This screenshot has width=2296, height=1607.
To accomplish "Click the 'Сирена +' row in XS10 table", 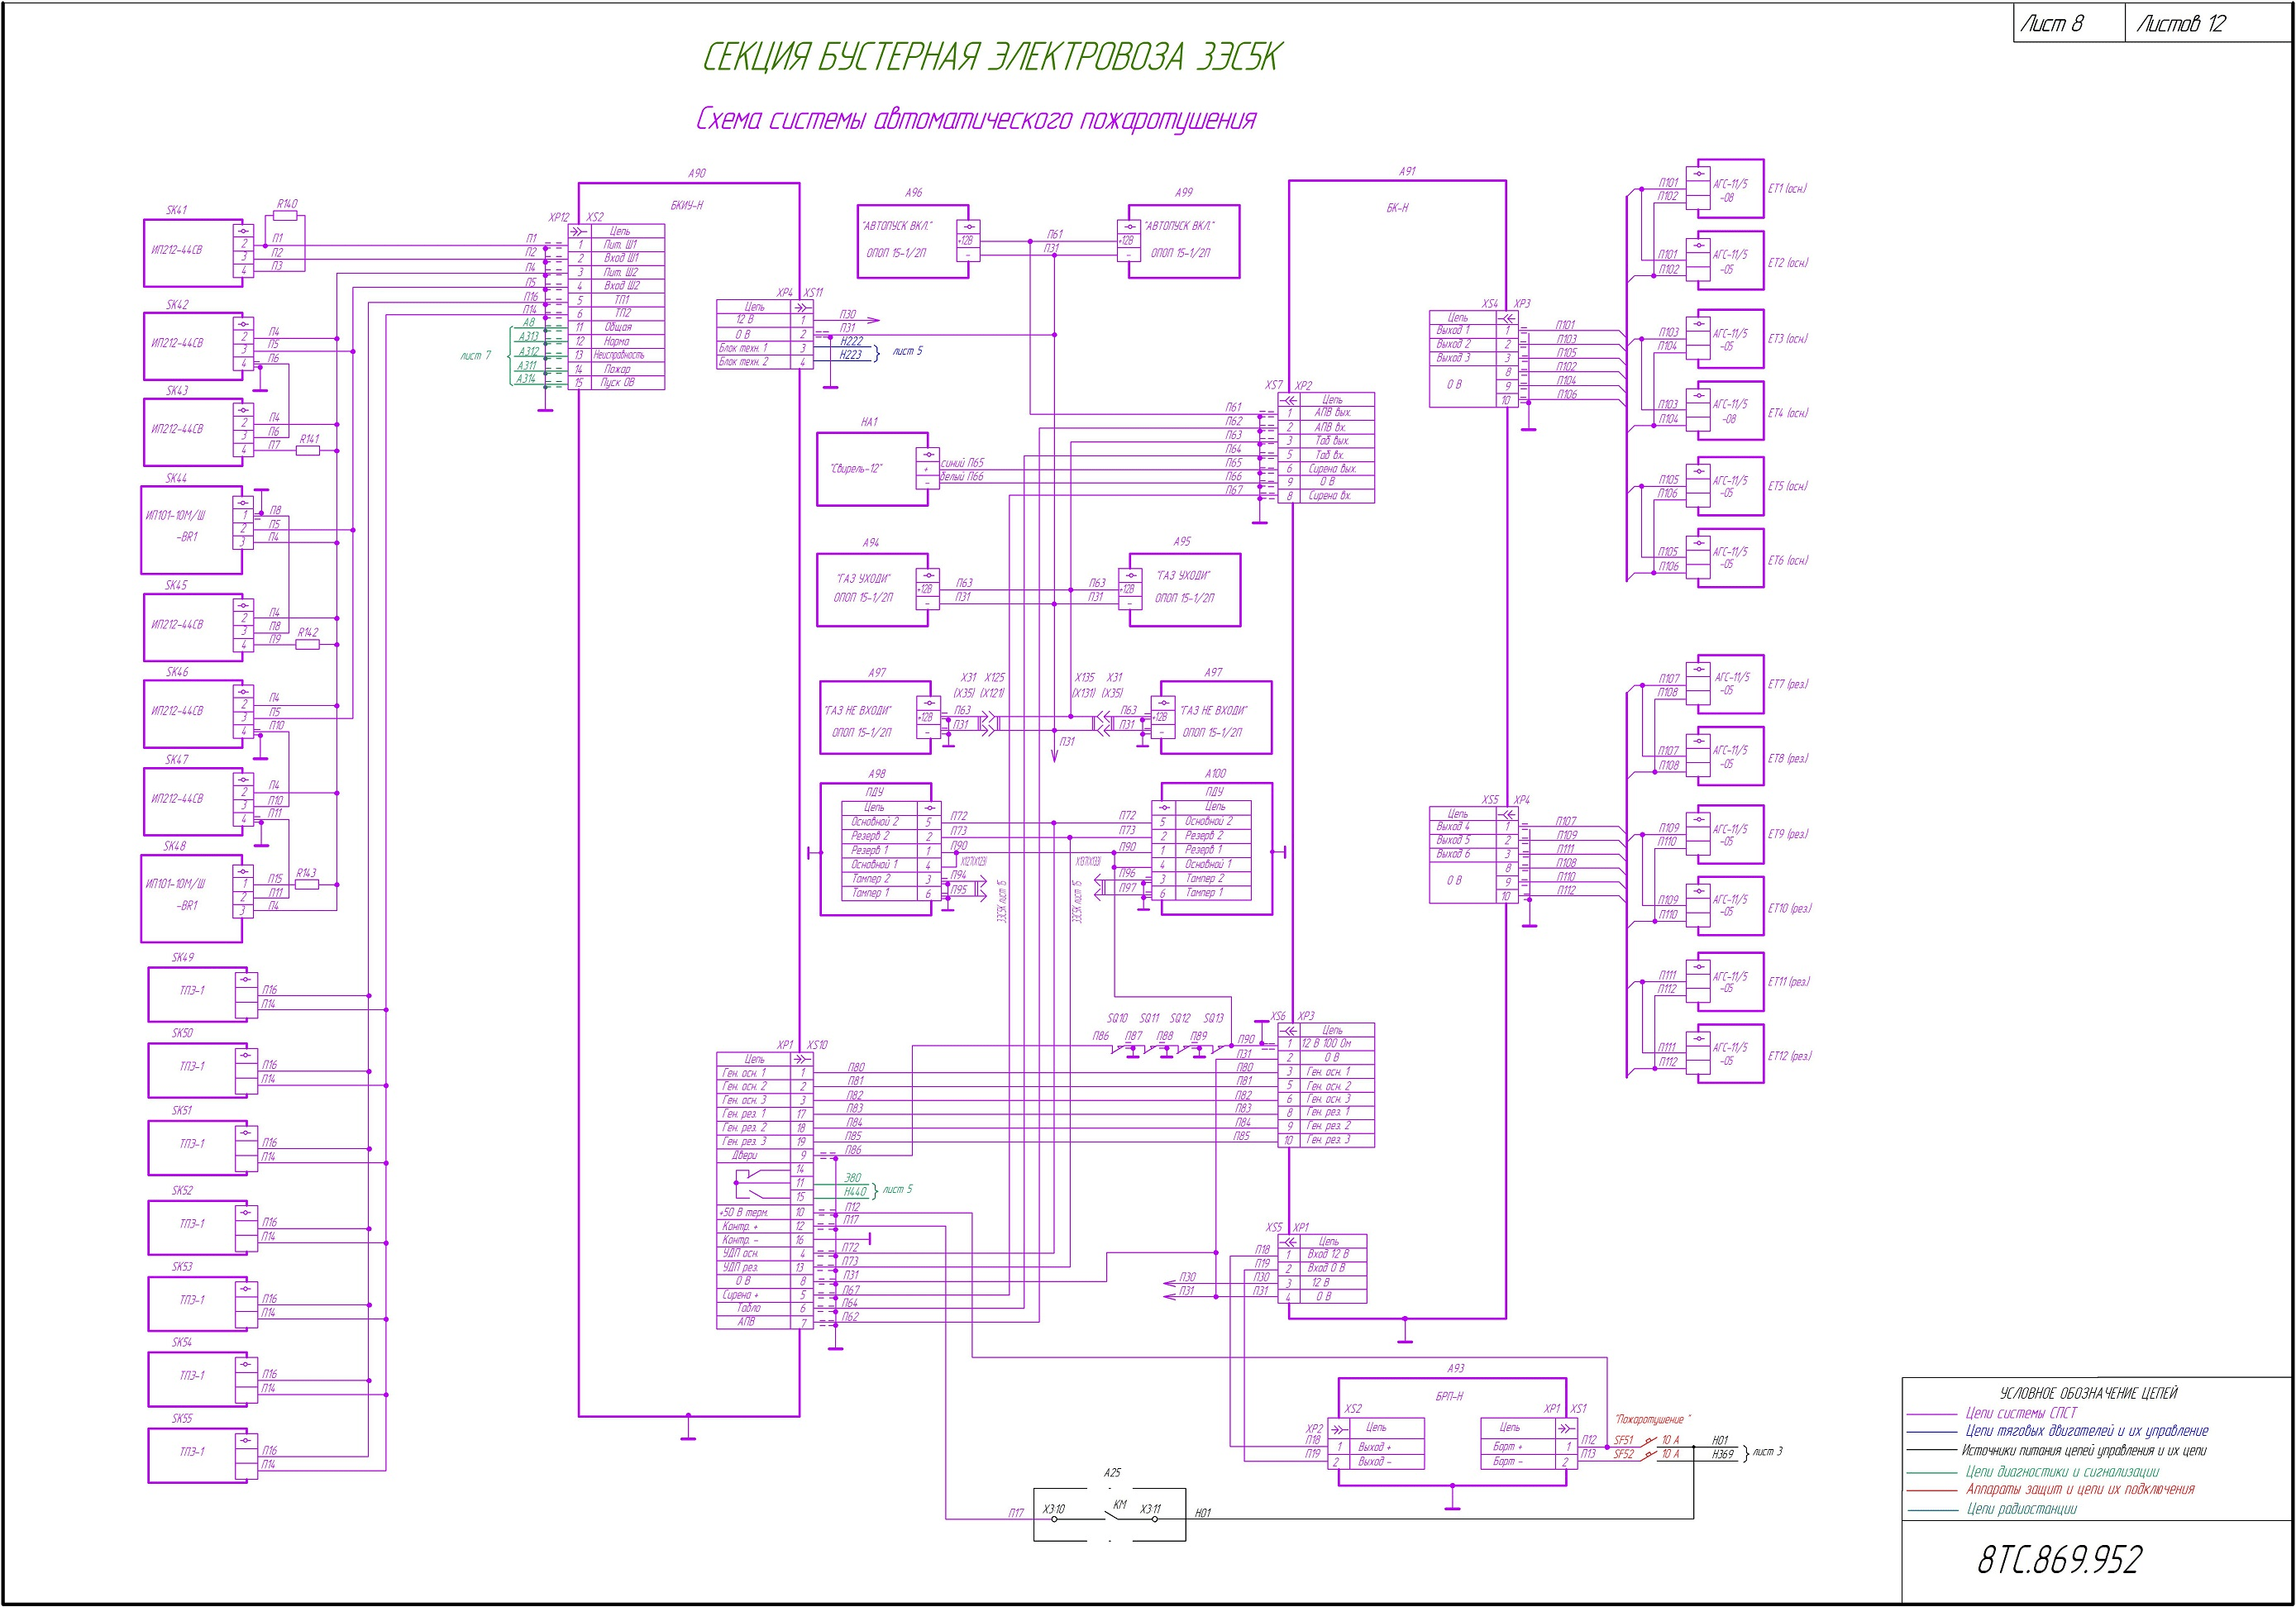I will coord(763,1295).
